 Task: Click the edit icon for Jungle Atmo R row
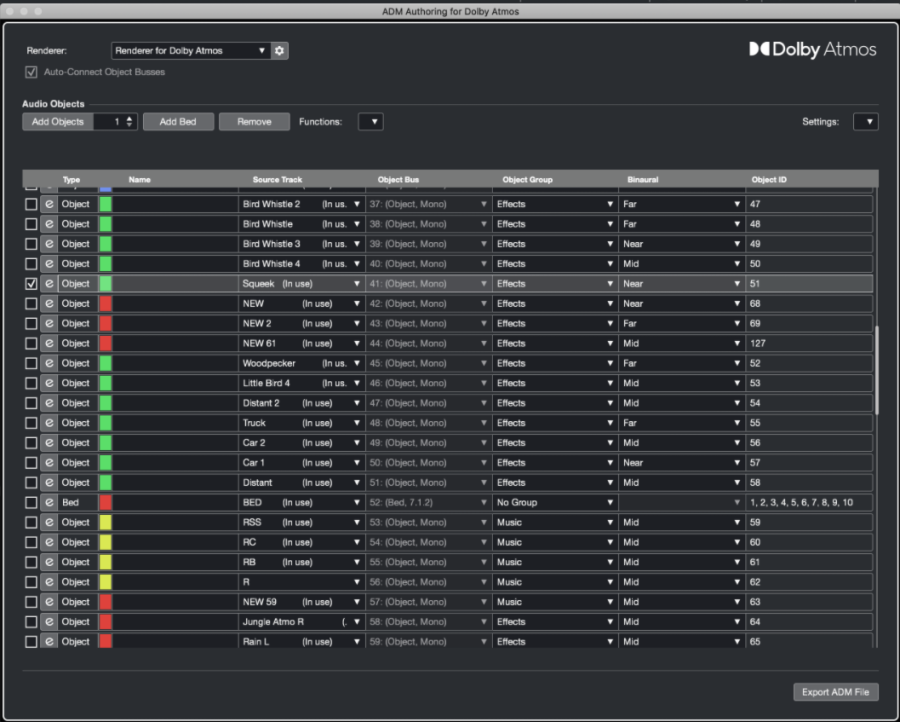coord(49,622)
